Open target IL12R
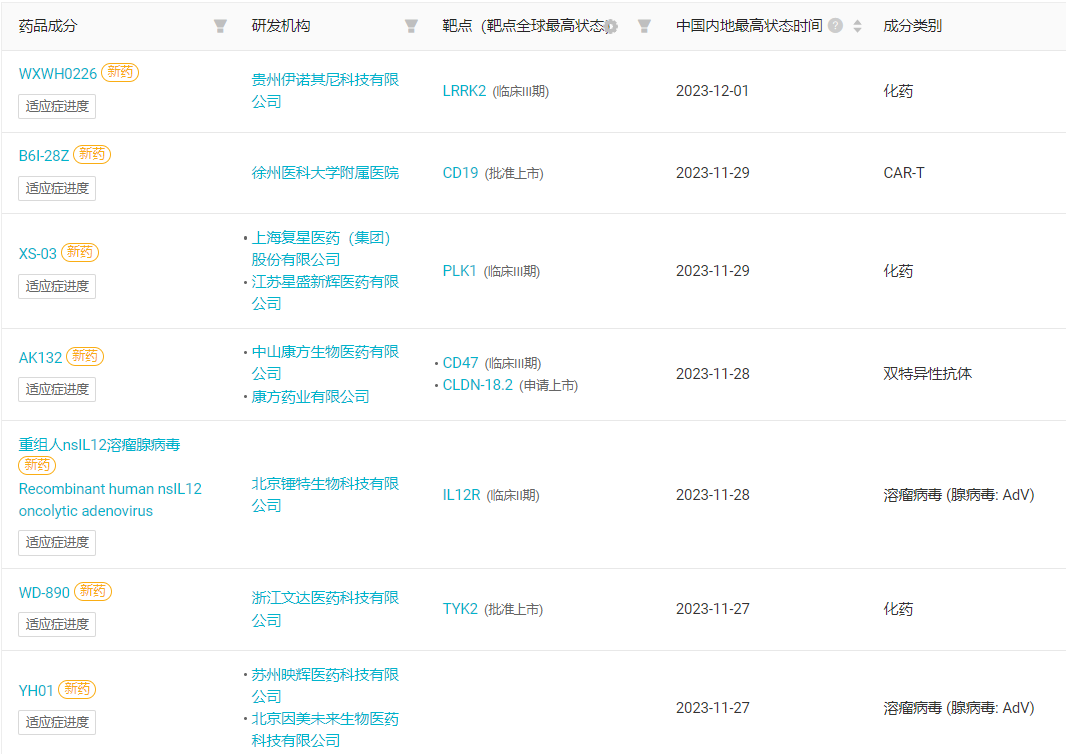Image resolution: width=1066 pixels, height=754 pixels. point(462,495)
